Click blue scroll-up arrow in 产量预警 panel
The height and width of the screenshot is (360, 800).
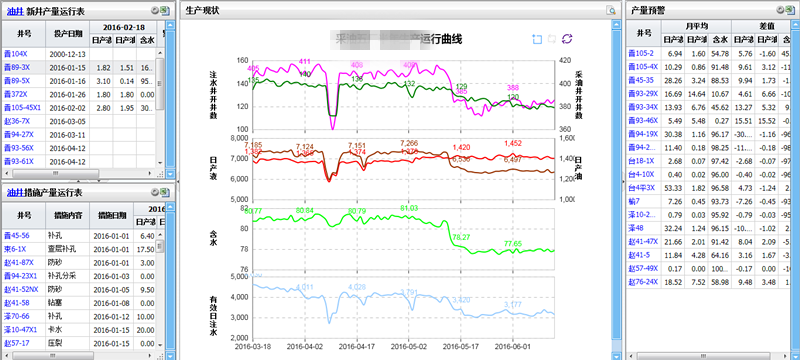795,24
